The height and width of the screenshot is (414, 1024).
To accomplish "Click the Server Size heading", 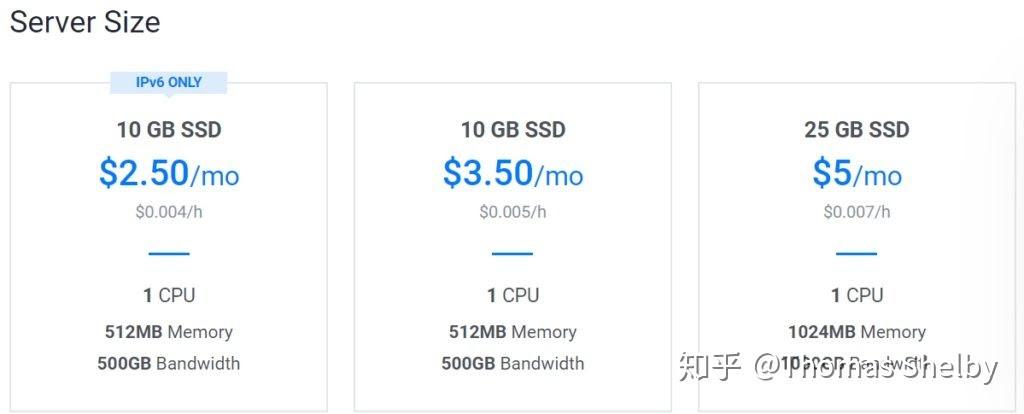I will [85, 22].
